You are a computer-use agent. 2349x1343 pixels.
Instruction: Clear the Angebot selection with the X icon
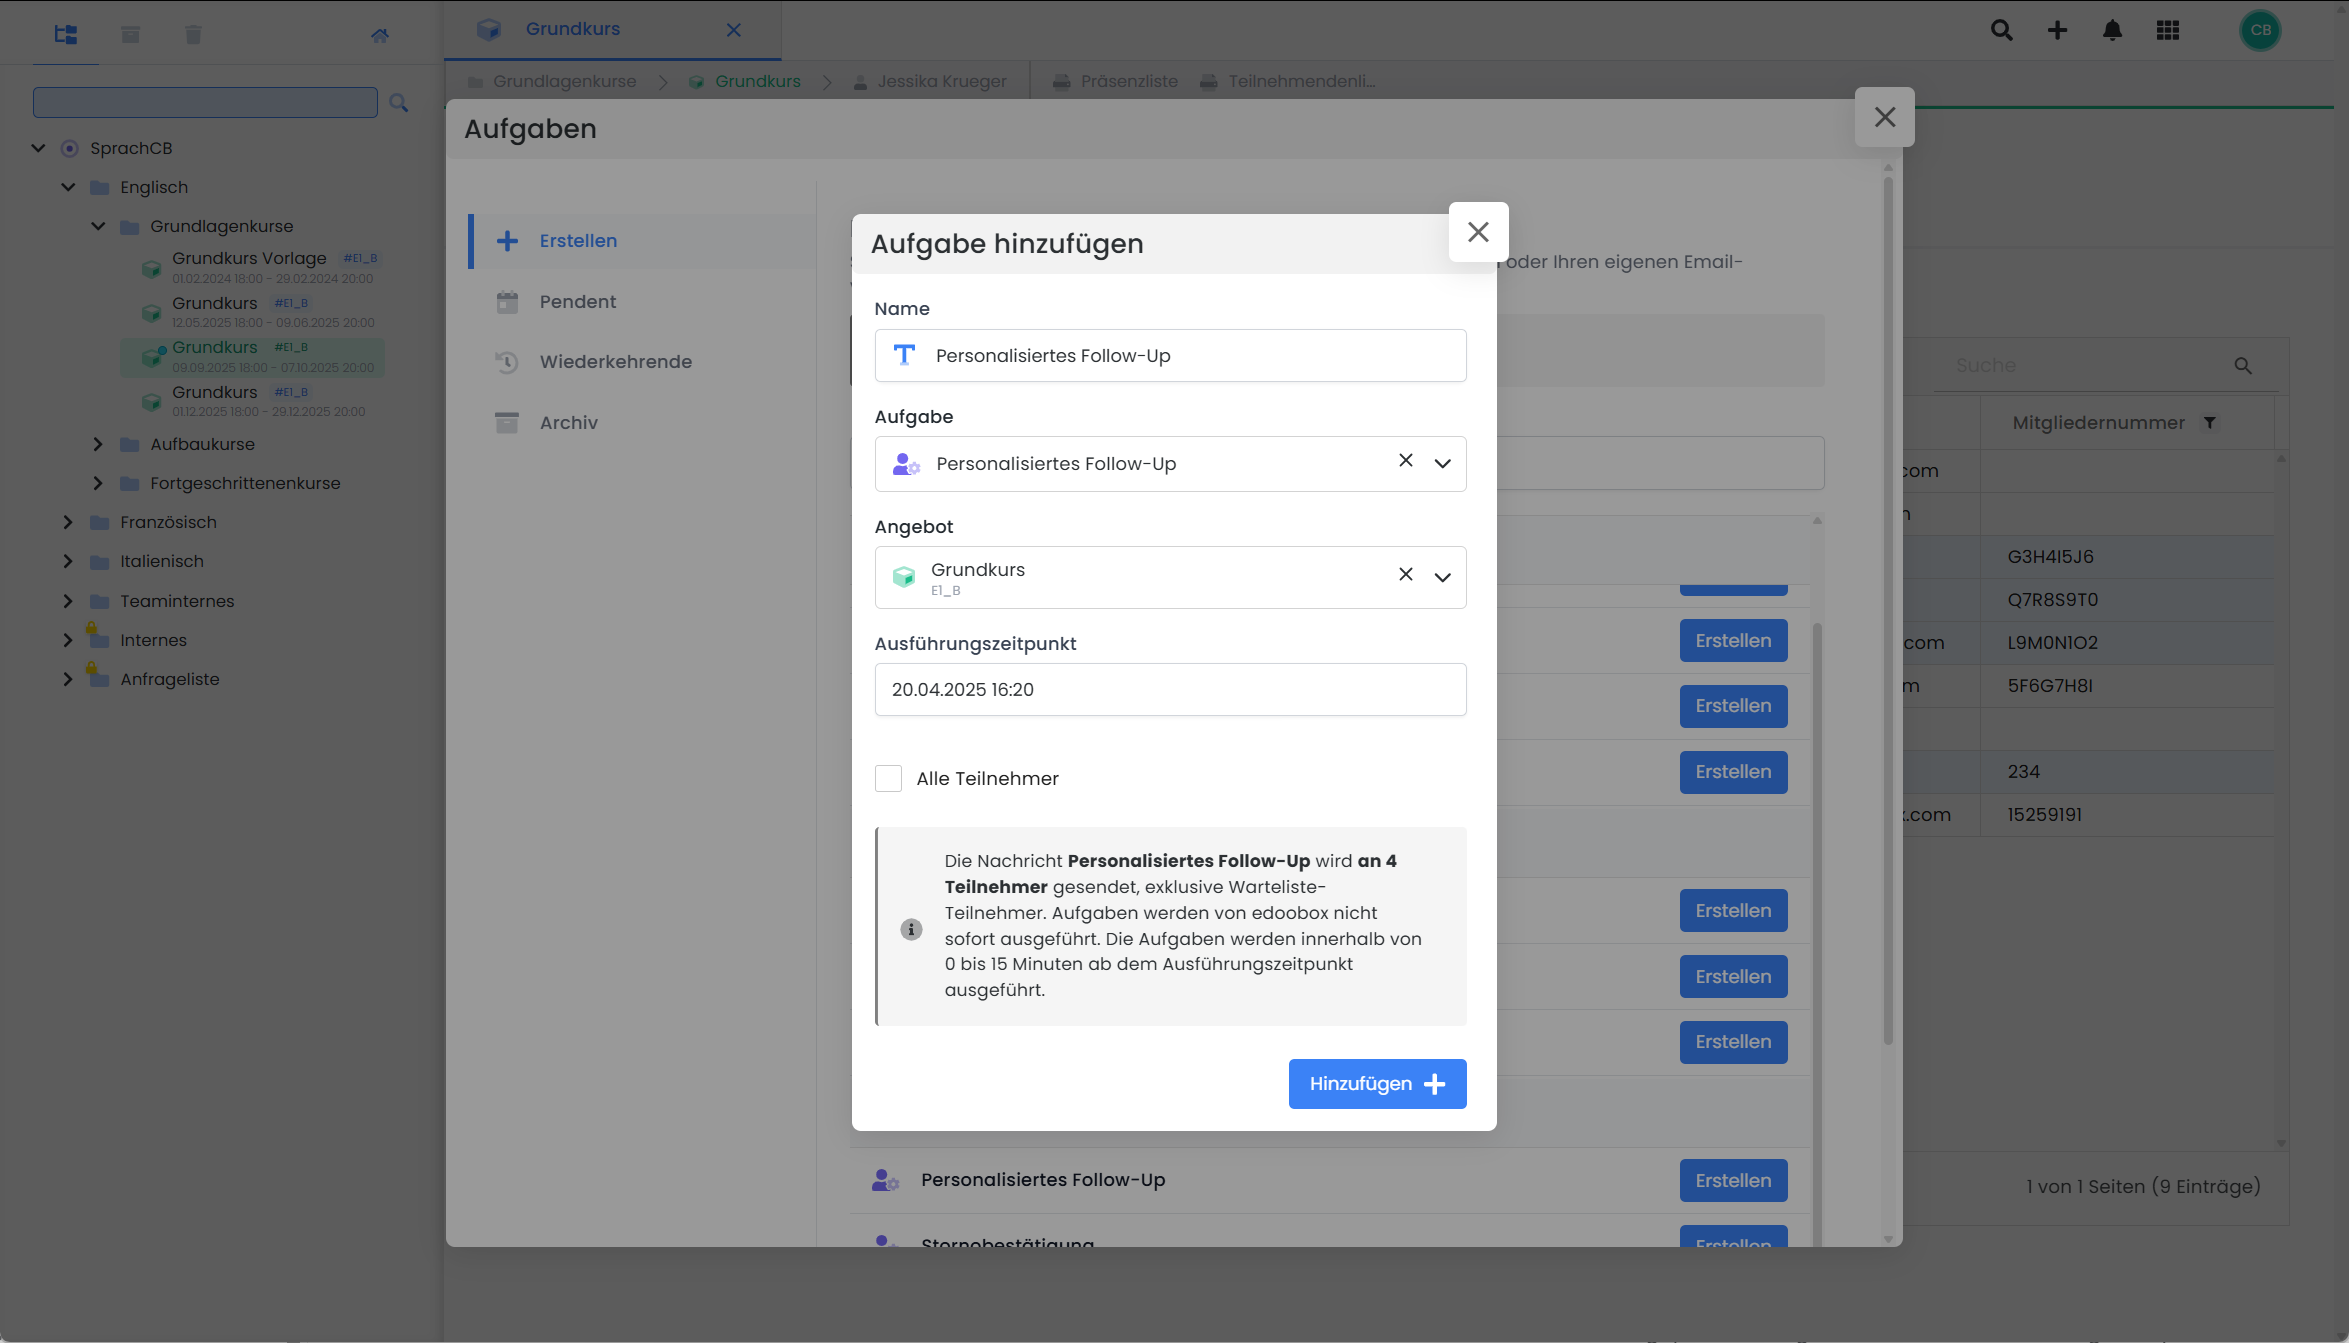coord(1405,574)
